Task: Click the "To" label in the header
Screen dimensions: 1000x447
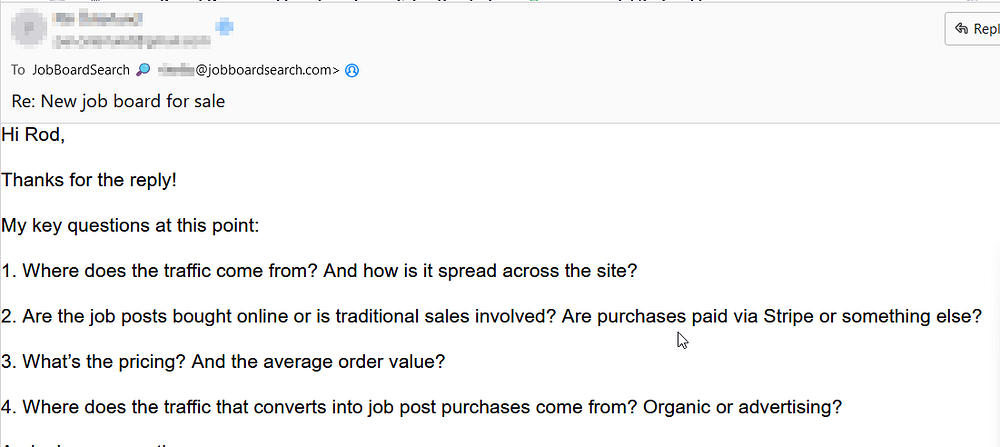Action: 18,70
